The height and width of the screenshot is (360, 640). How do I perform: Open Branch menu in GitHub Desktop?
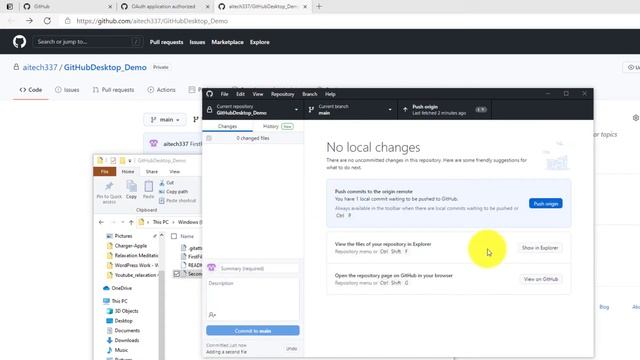coord(309,94)
